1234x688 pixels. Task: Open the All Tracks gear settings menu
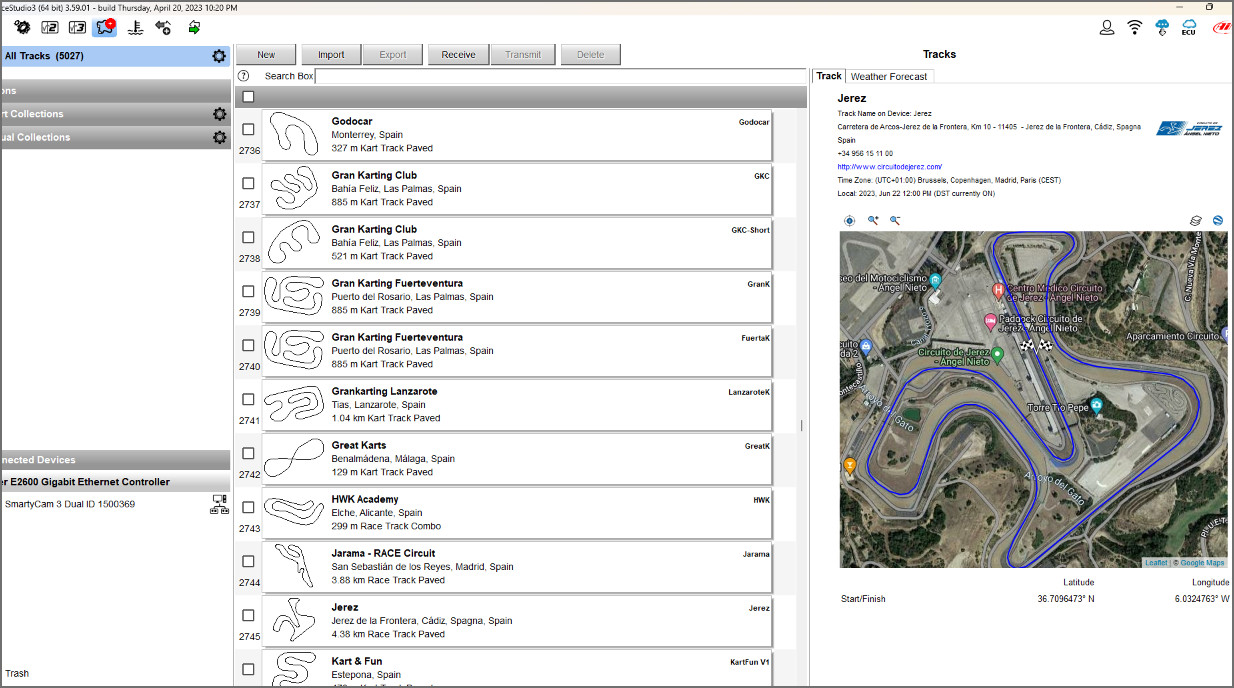coord(219,56)
